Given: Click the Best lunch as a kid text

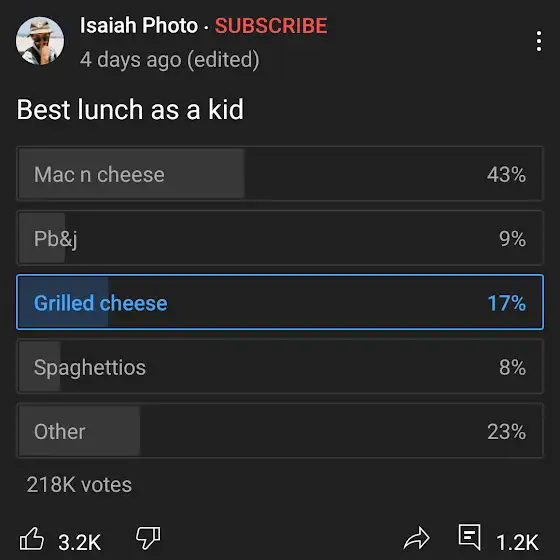Looking at the screenshot, I should tap(130, 109).
